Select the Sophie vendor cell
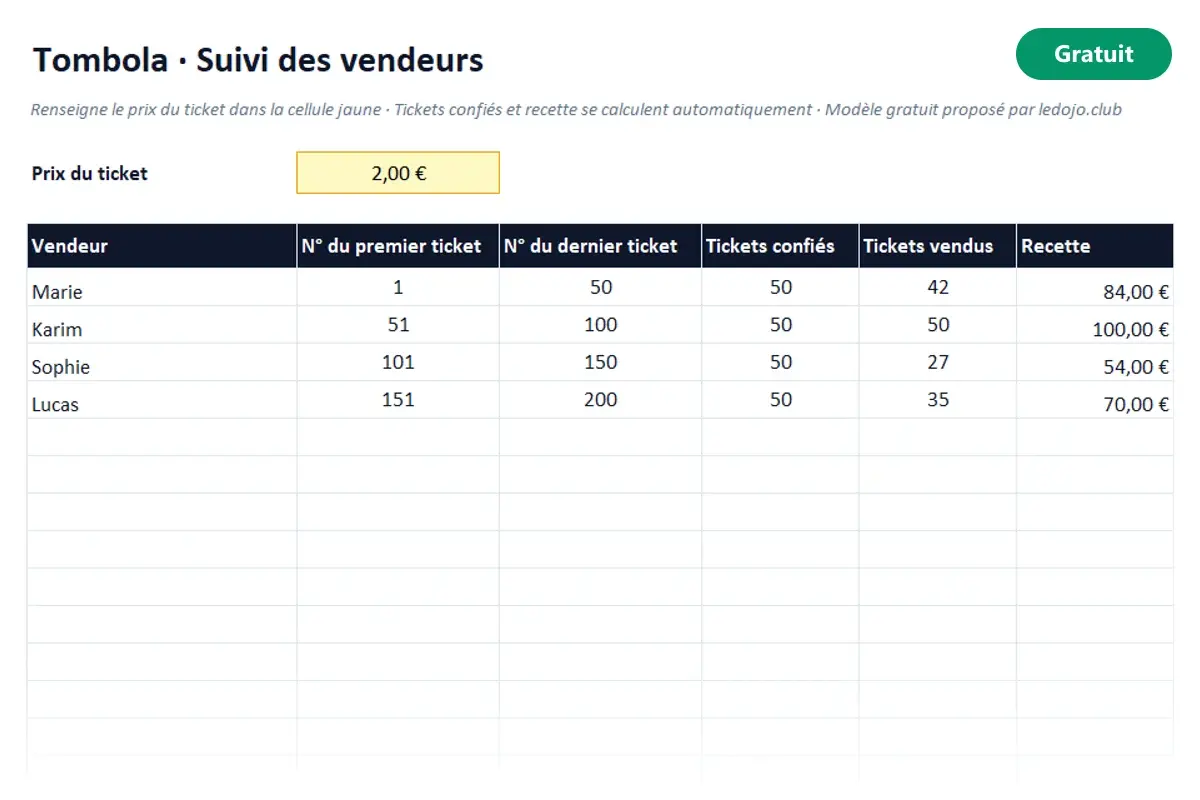1200x800 pixels. (162, 362)
